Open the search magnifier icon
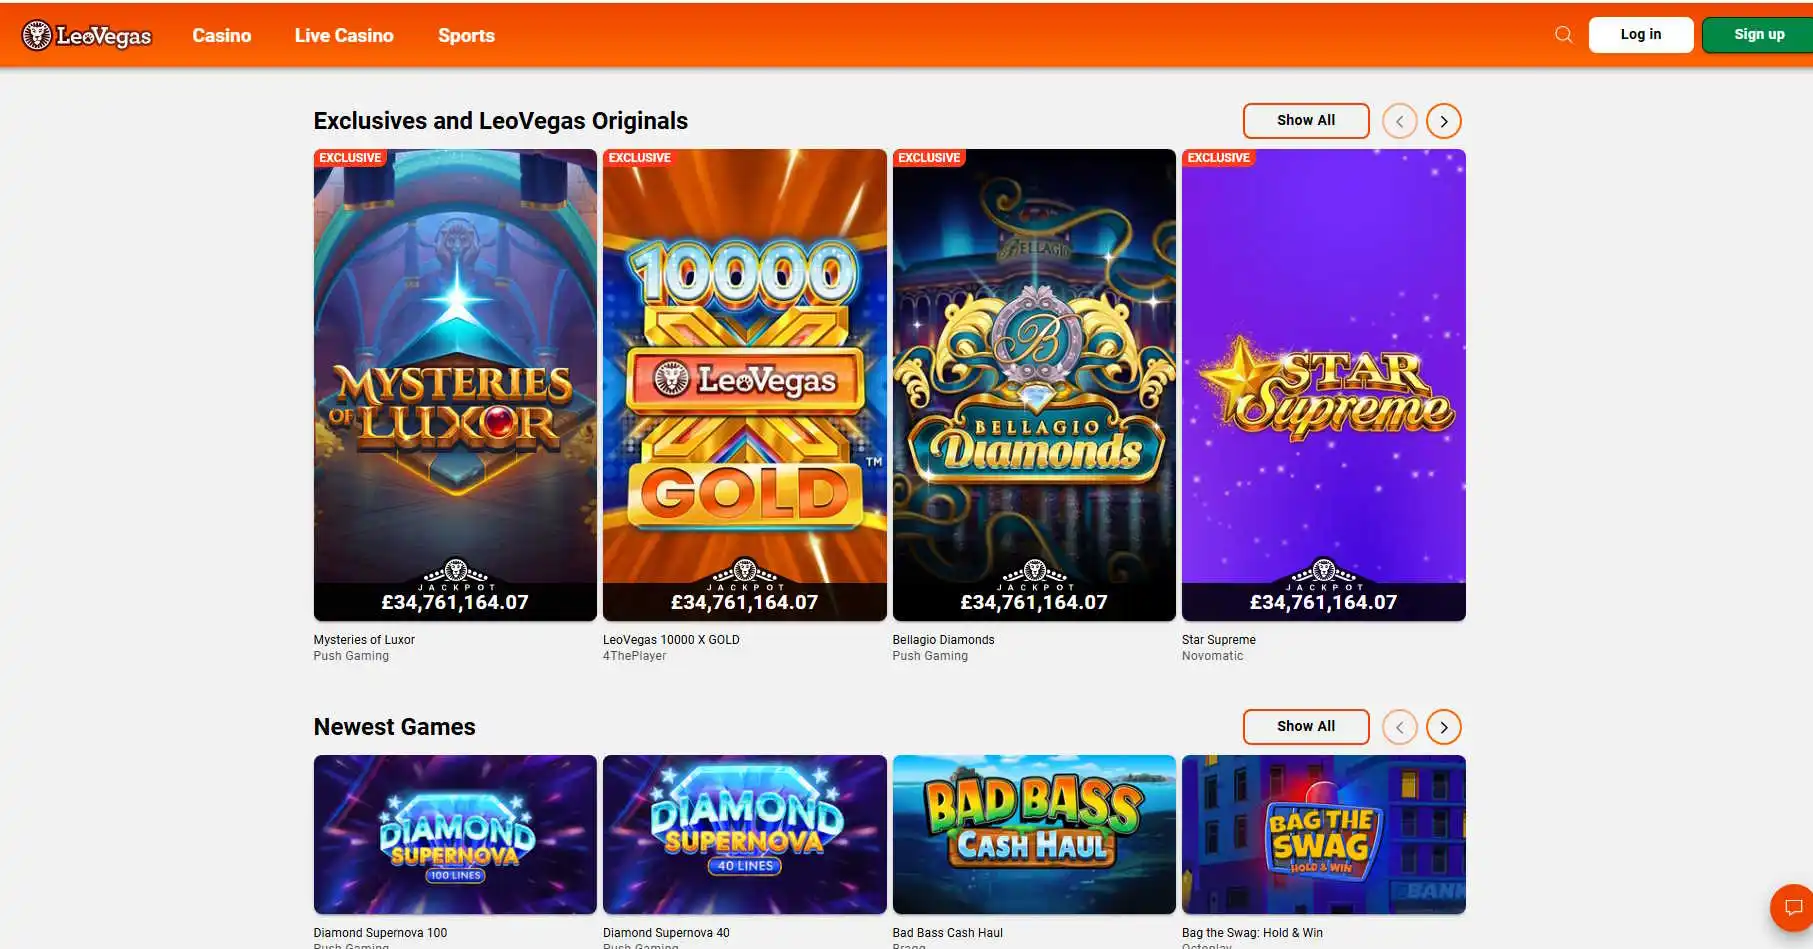This screenshot has height=949, width=1813. [x=1564, y=35]
